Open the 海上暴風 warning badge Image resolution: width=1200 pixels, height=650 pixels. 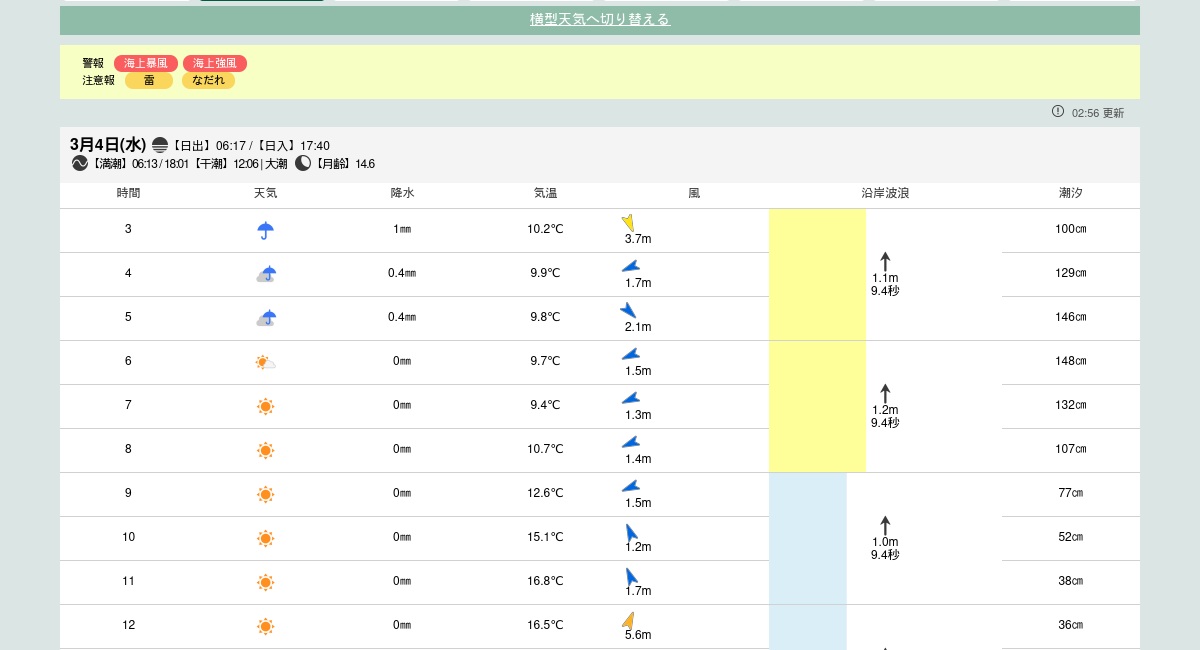[x=146, y=63]
